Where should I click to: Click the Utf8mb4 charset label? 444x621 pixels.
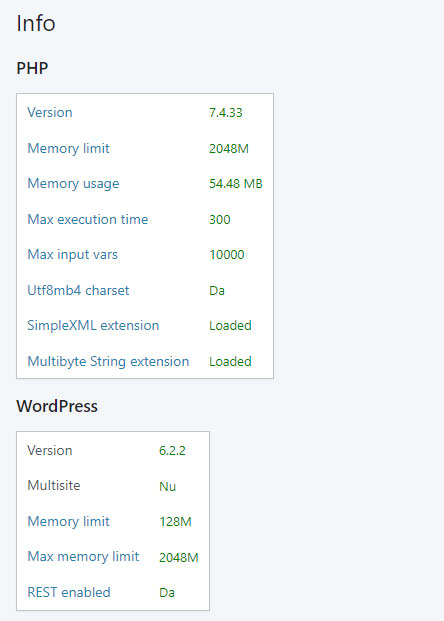[x=78, y=290]
